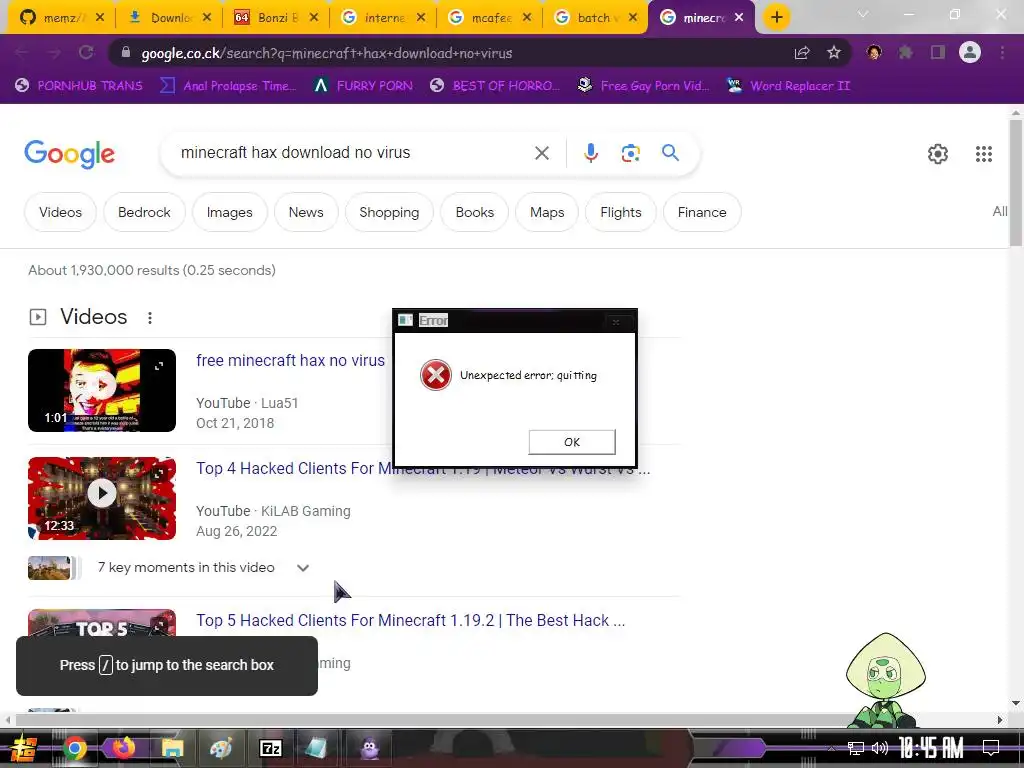Click the blue magnifier search icon

tap(670, 153)
